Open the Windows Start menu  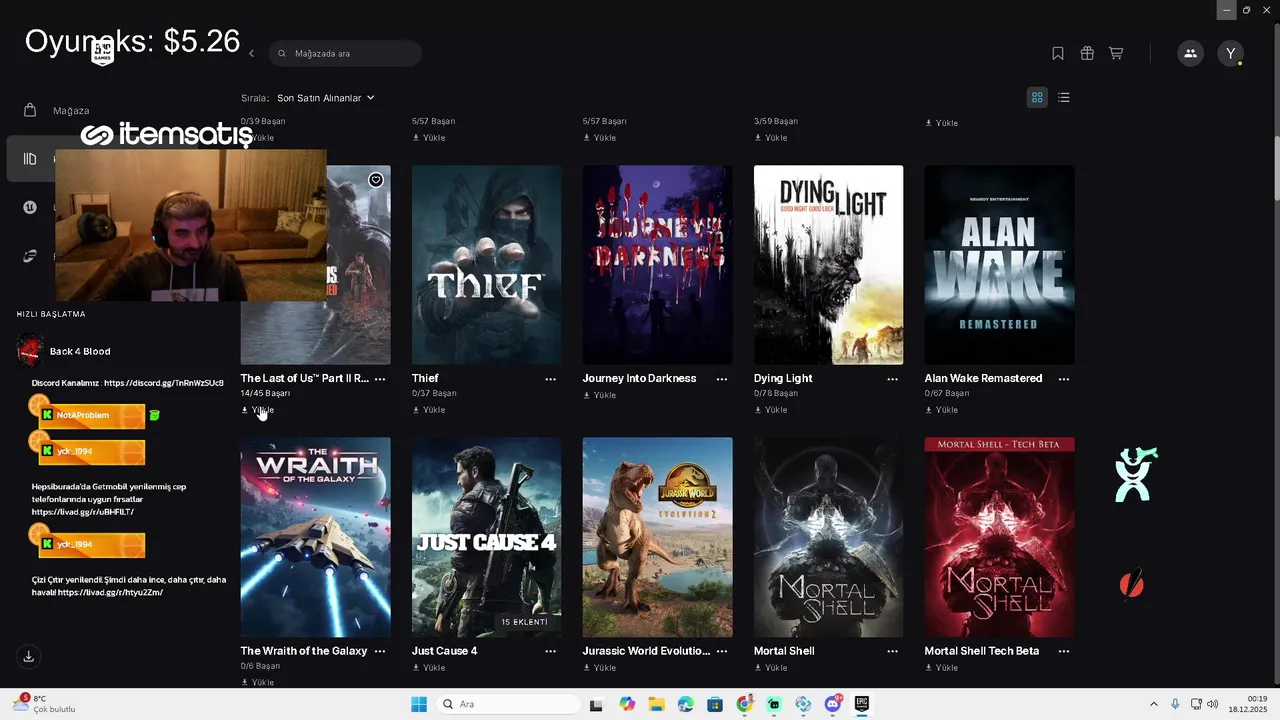pyautogui.click(x=419, y=704)
